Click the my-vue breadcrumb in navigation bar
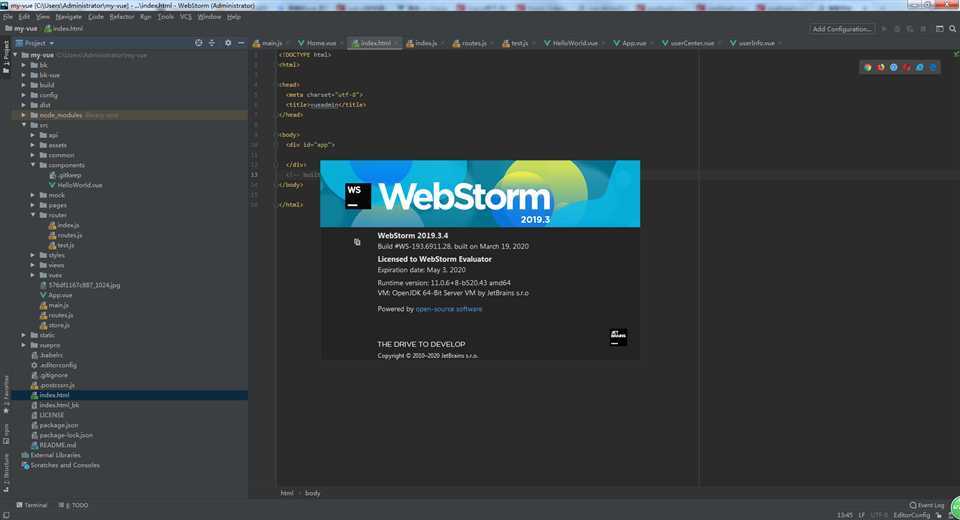Screen dimensions: 960x520 21,29
